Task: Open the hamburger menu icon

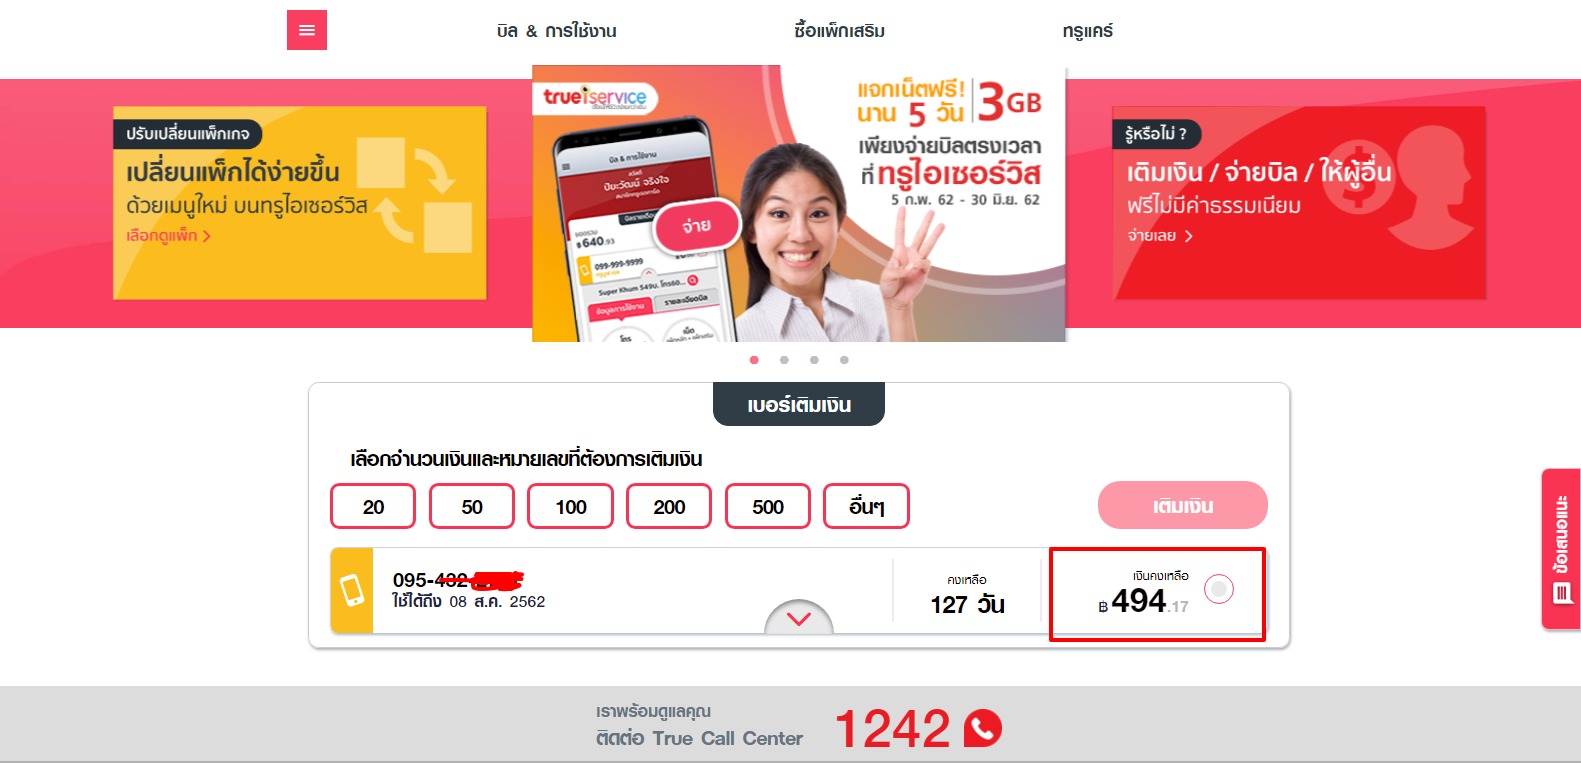Action: (307, 30)
